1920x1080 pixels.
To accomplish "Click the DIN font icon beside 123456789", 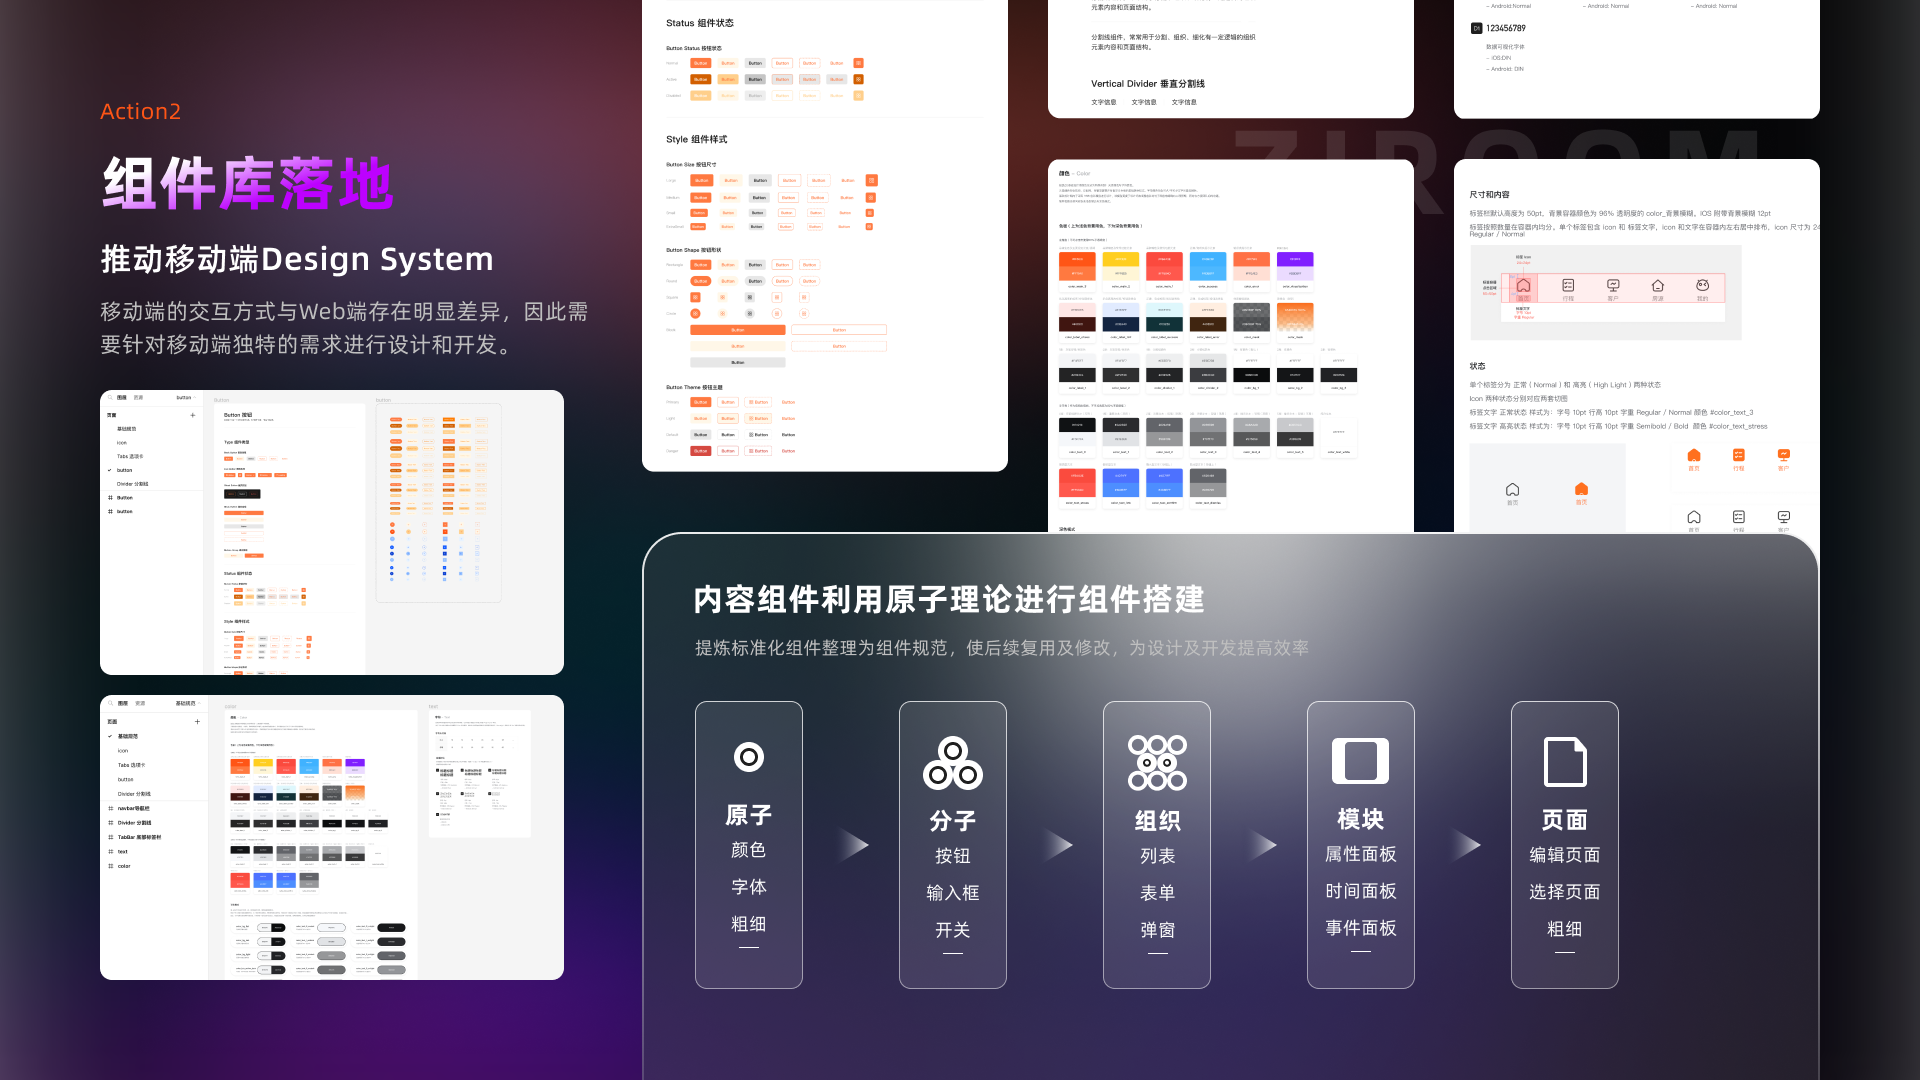I will [x=1476, y=28].
